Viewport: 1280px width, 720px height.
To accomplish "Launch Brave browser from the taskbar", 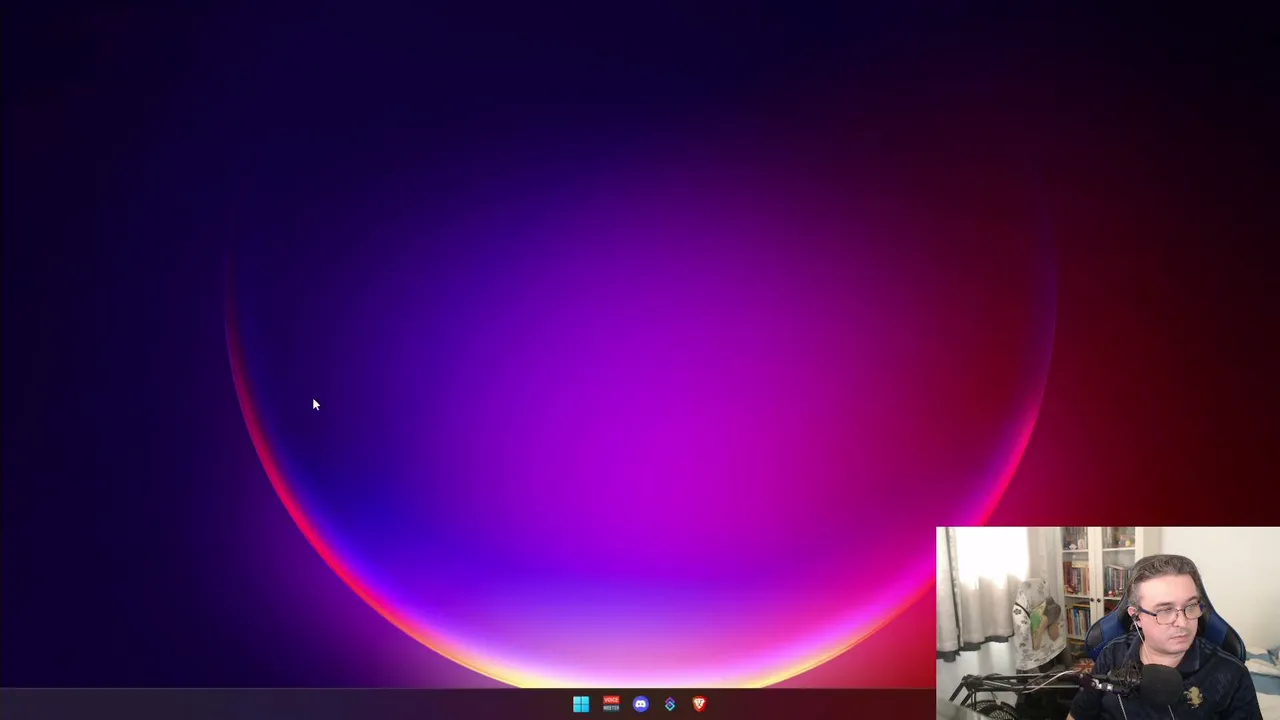I will click(x=699, y=704).
